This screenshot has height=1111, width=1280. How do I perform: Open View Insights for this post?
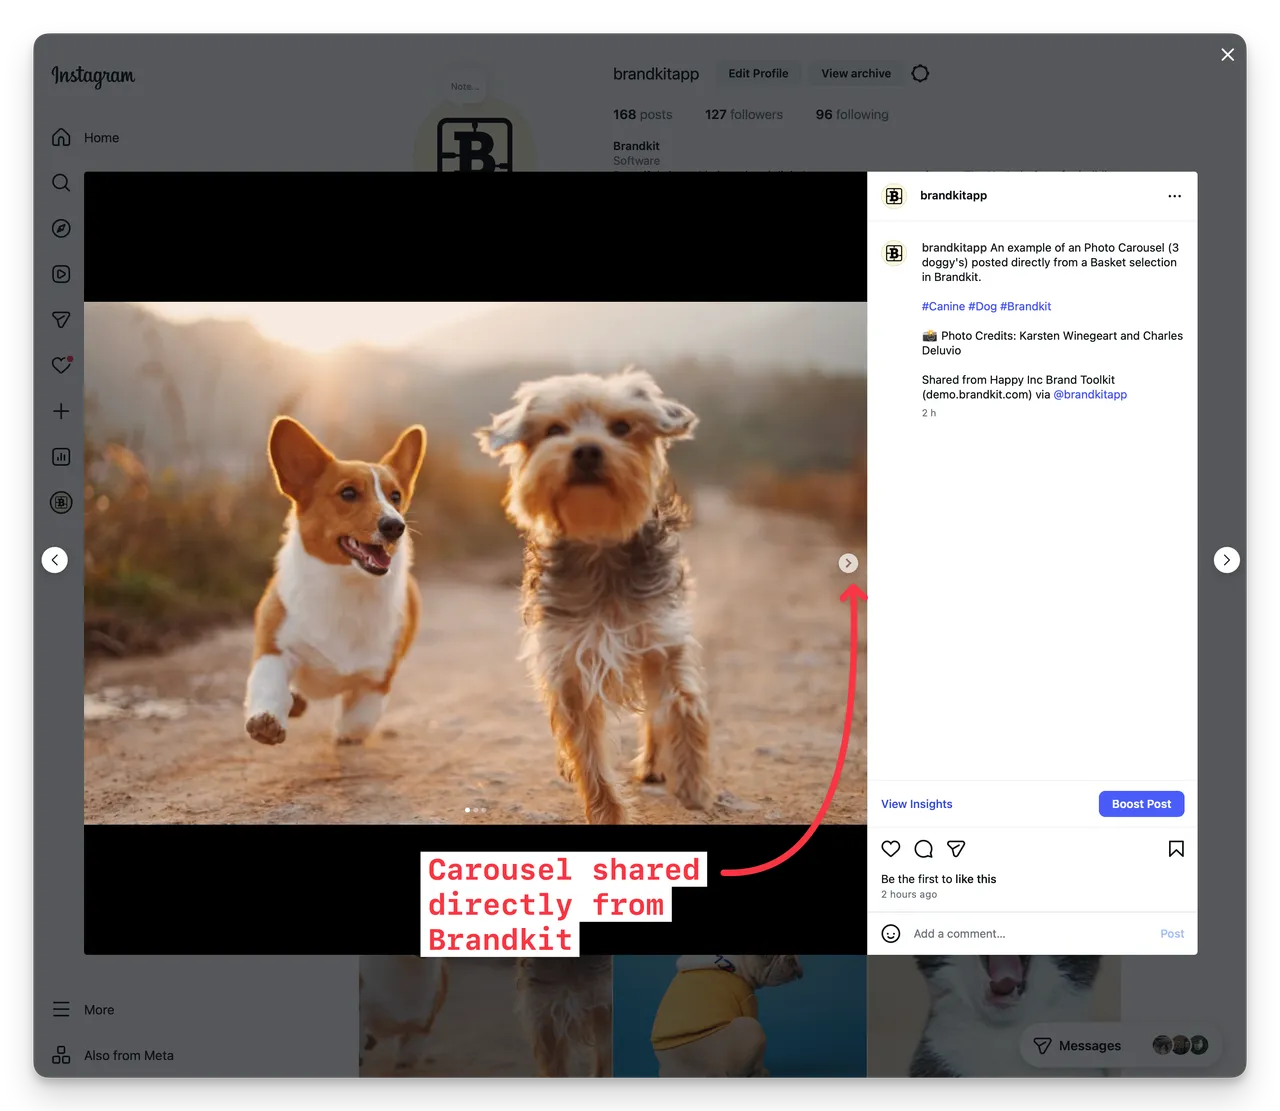[916, 803]
